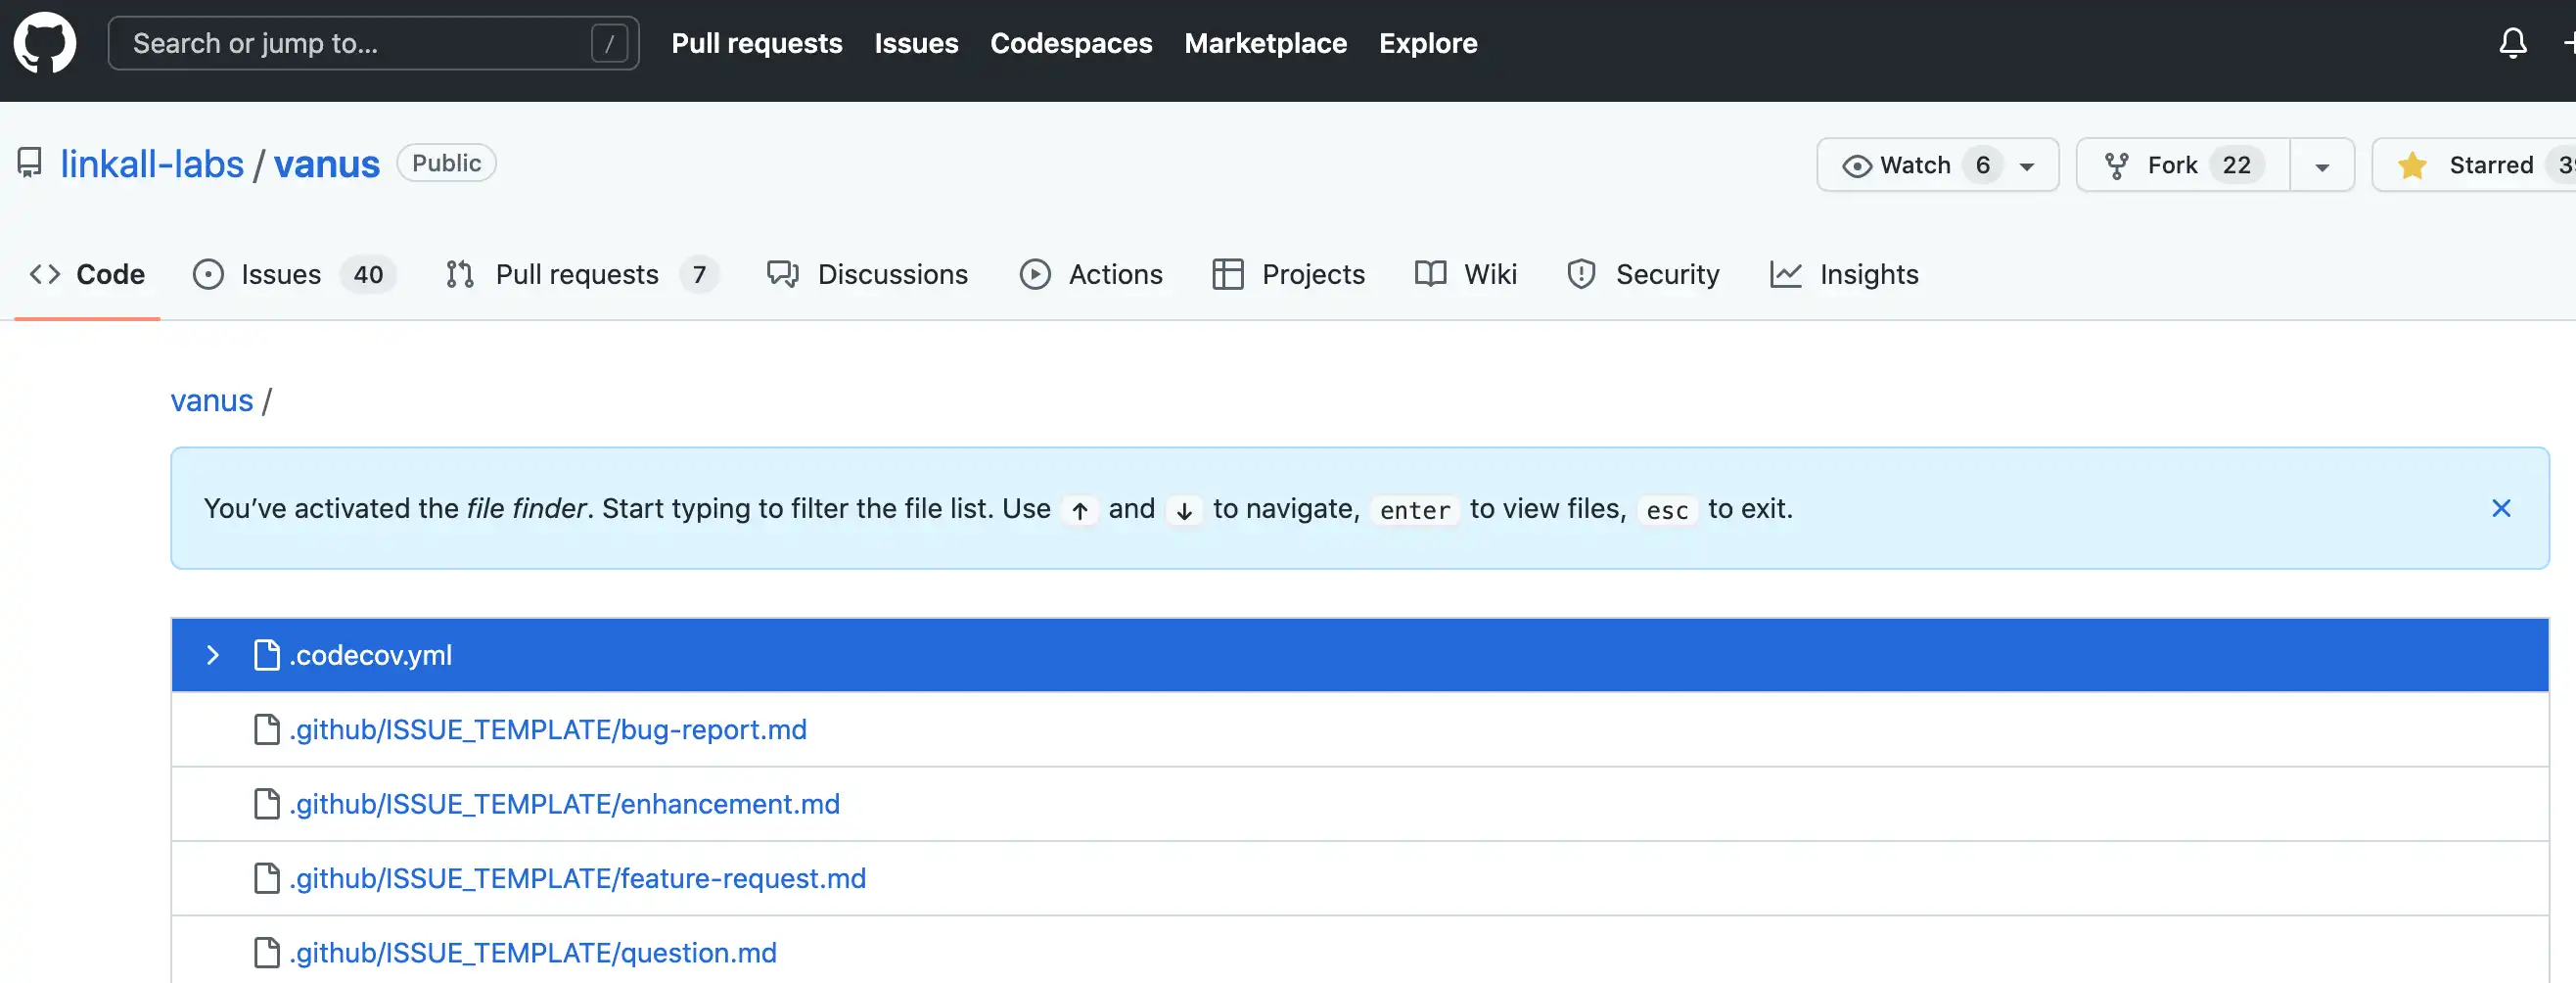The width and height of the screenshot is (2576, 983).
Task: Click the Watch eye icon
Action: coord(1857,166)
